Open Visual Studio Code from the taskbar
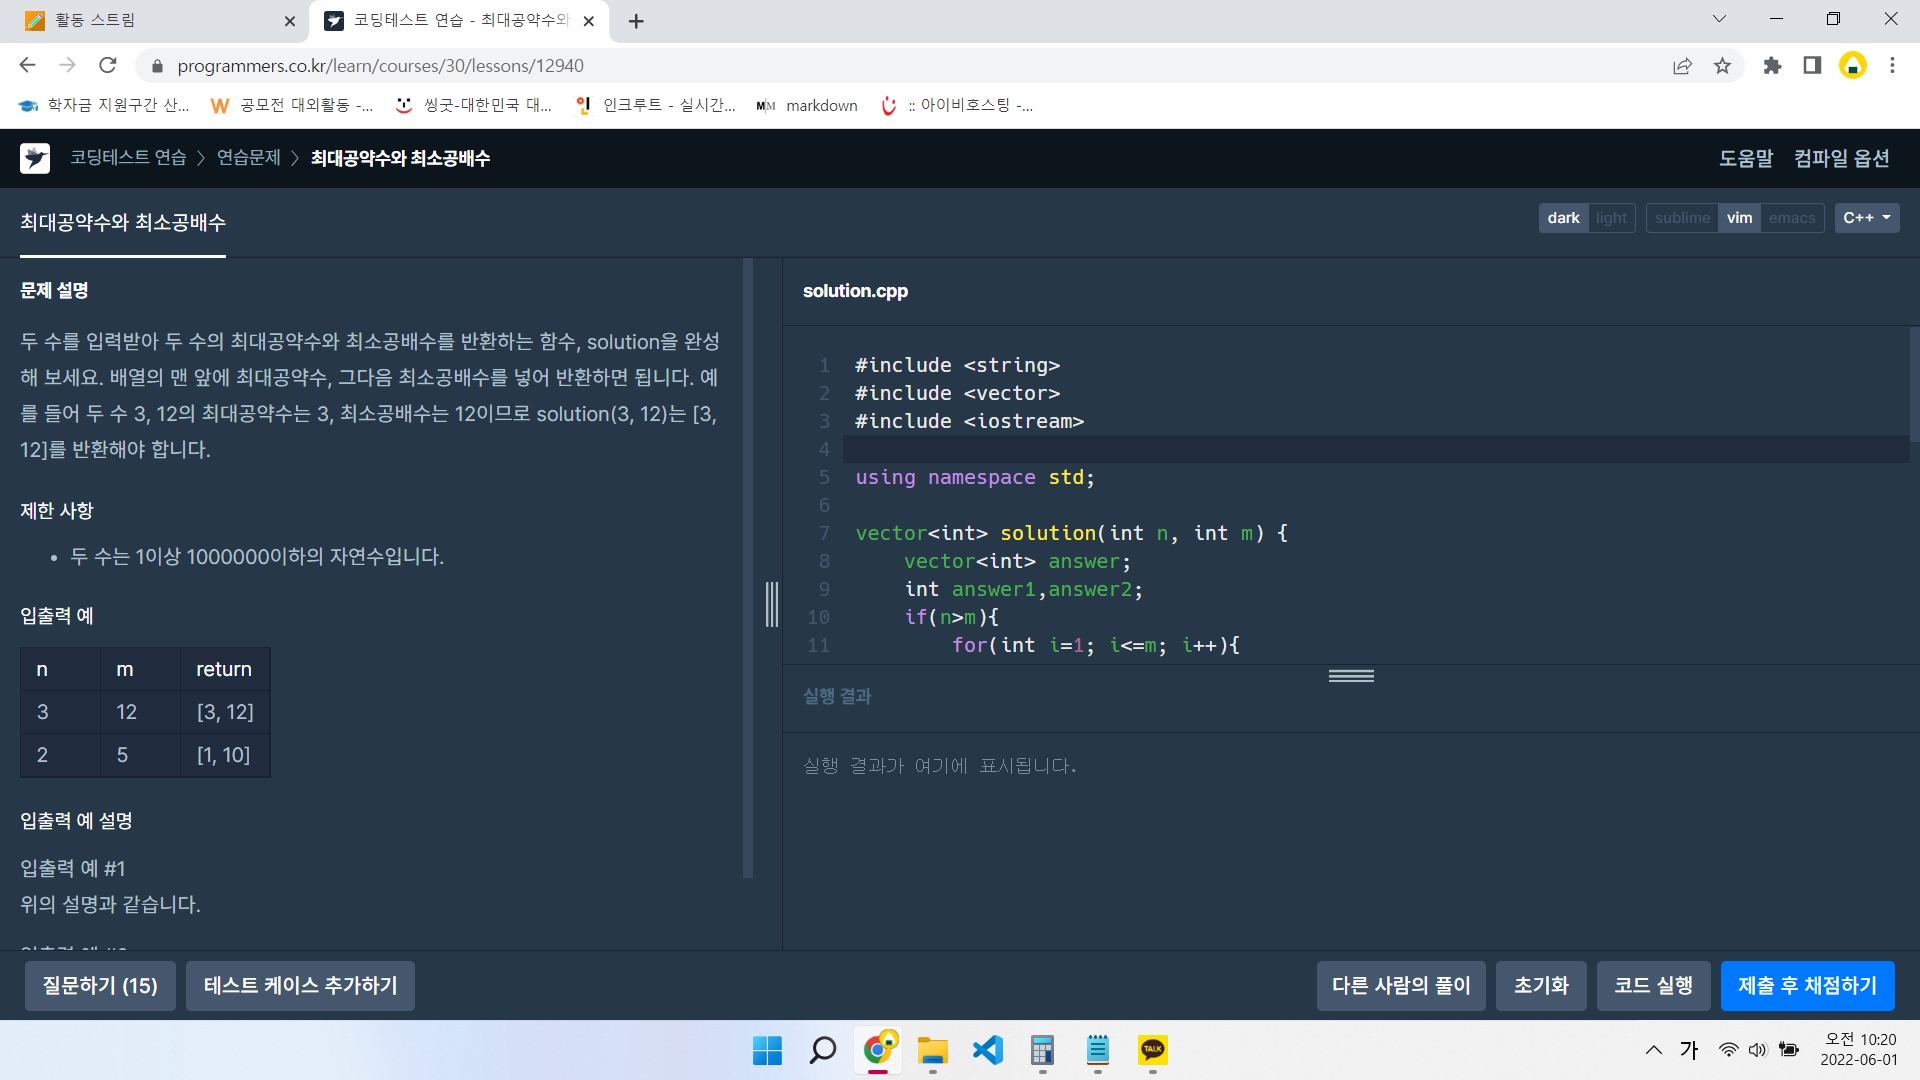 (987, 1050)
